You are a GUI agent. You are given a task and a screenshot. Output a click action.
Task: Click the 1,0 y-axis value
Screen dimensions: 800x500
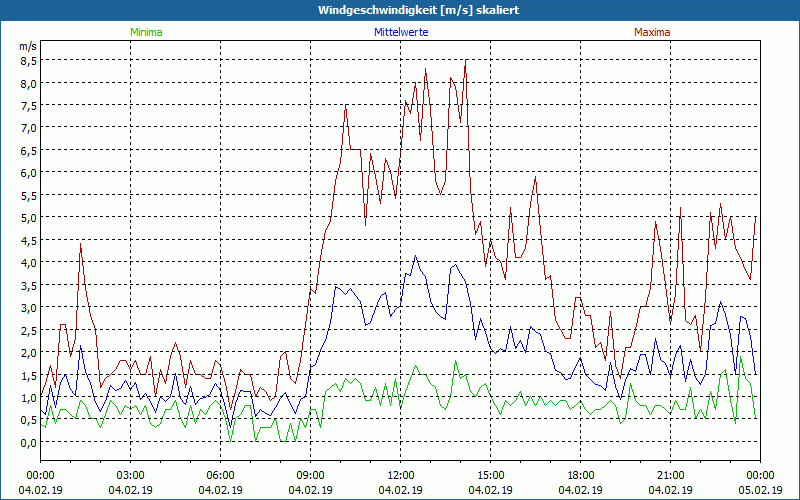(29, 397)
